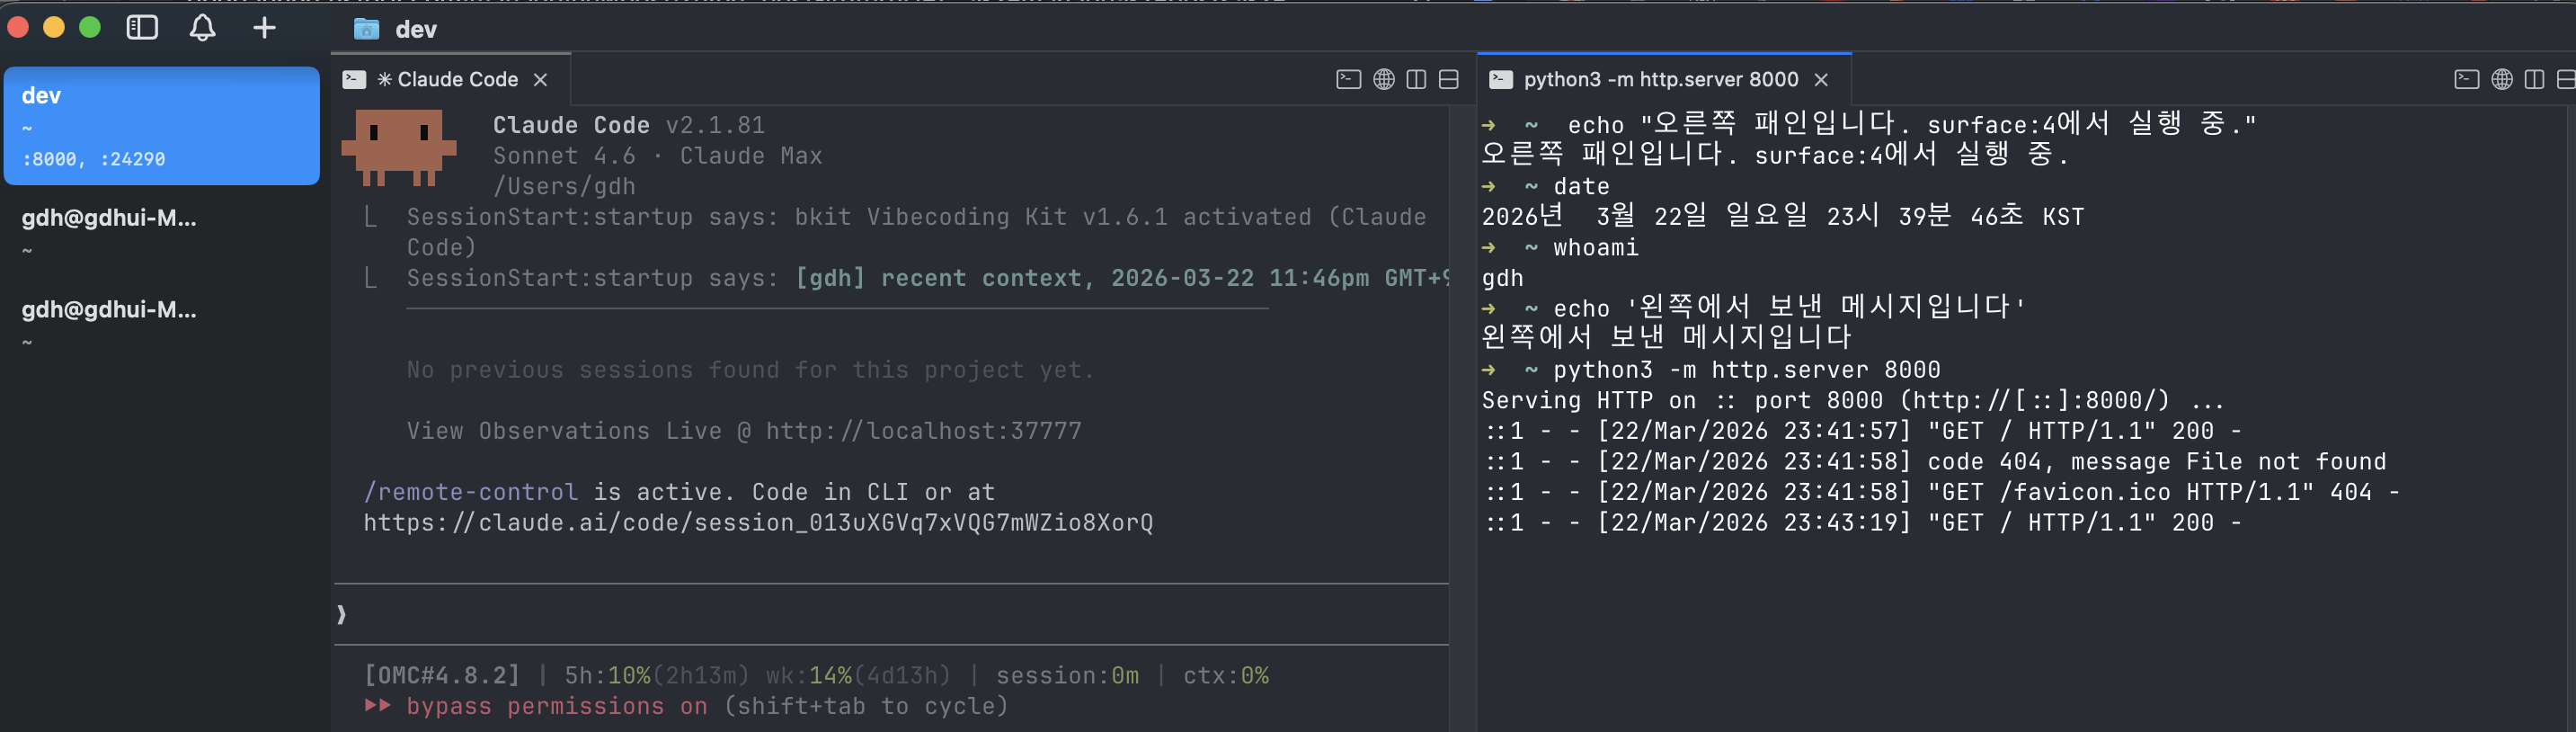2576x732 pixels.
Task: Split right pane vertically
Action: (x=2534, y=79)
